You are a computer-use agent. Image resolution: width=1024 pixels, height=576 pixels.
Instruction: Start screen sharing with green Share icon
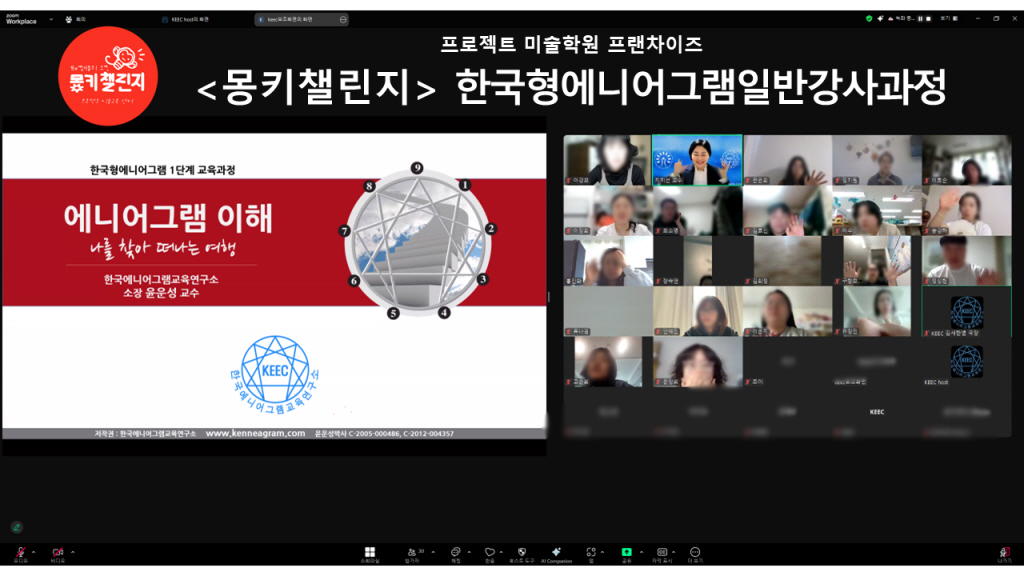point(626,554)
